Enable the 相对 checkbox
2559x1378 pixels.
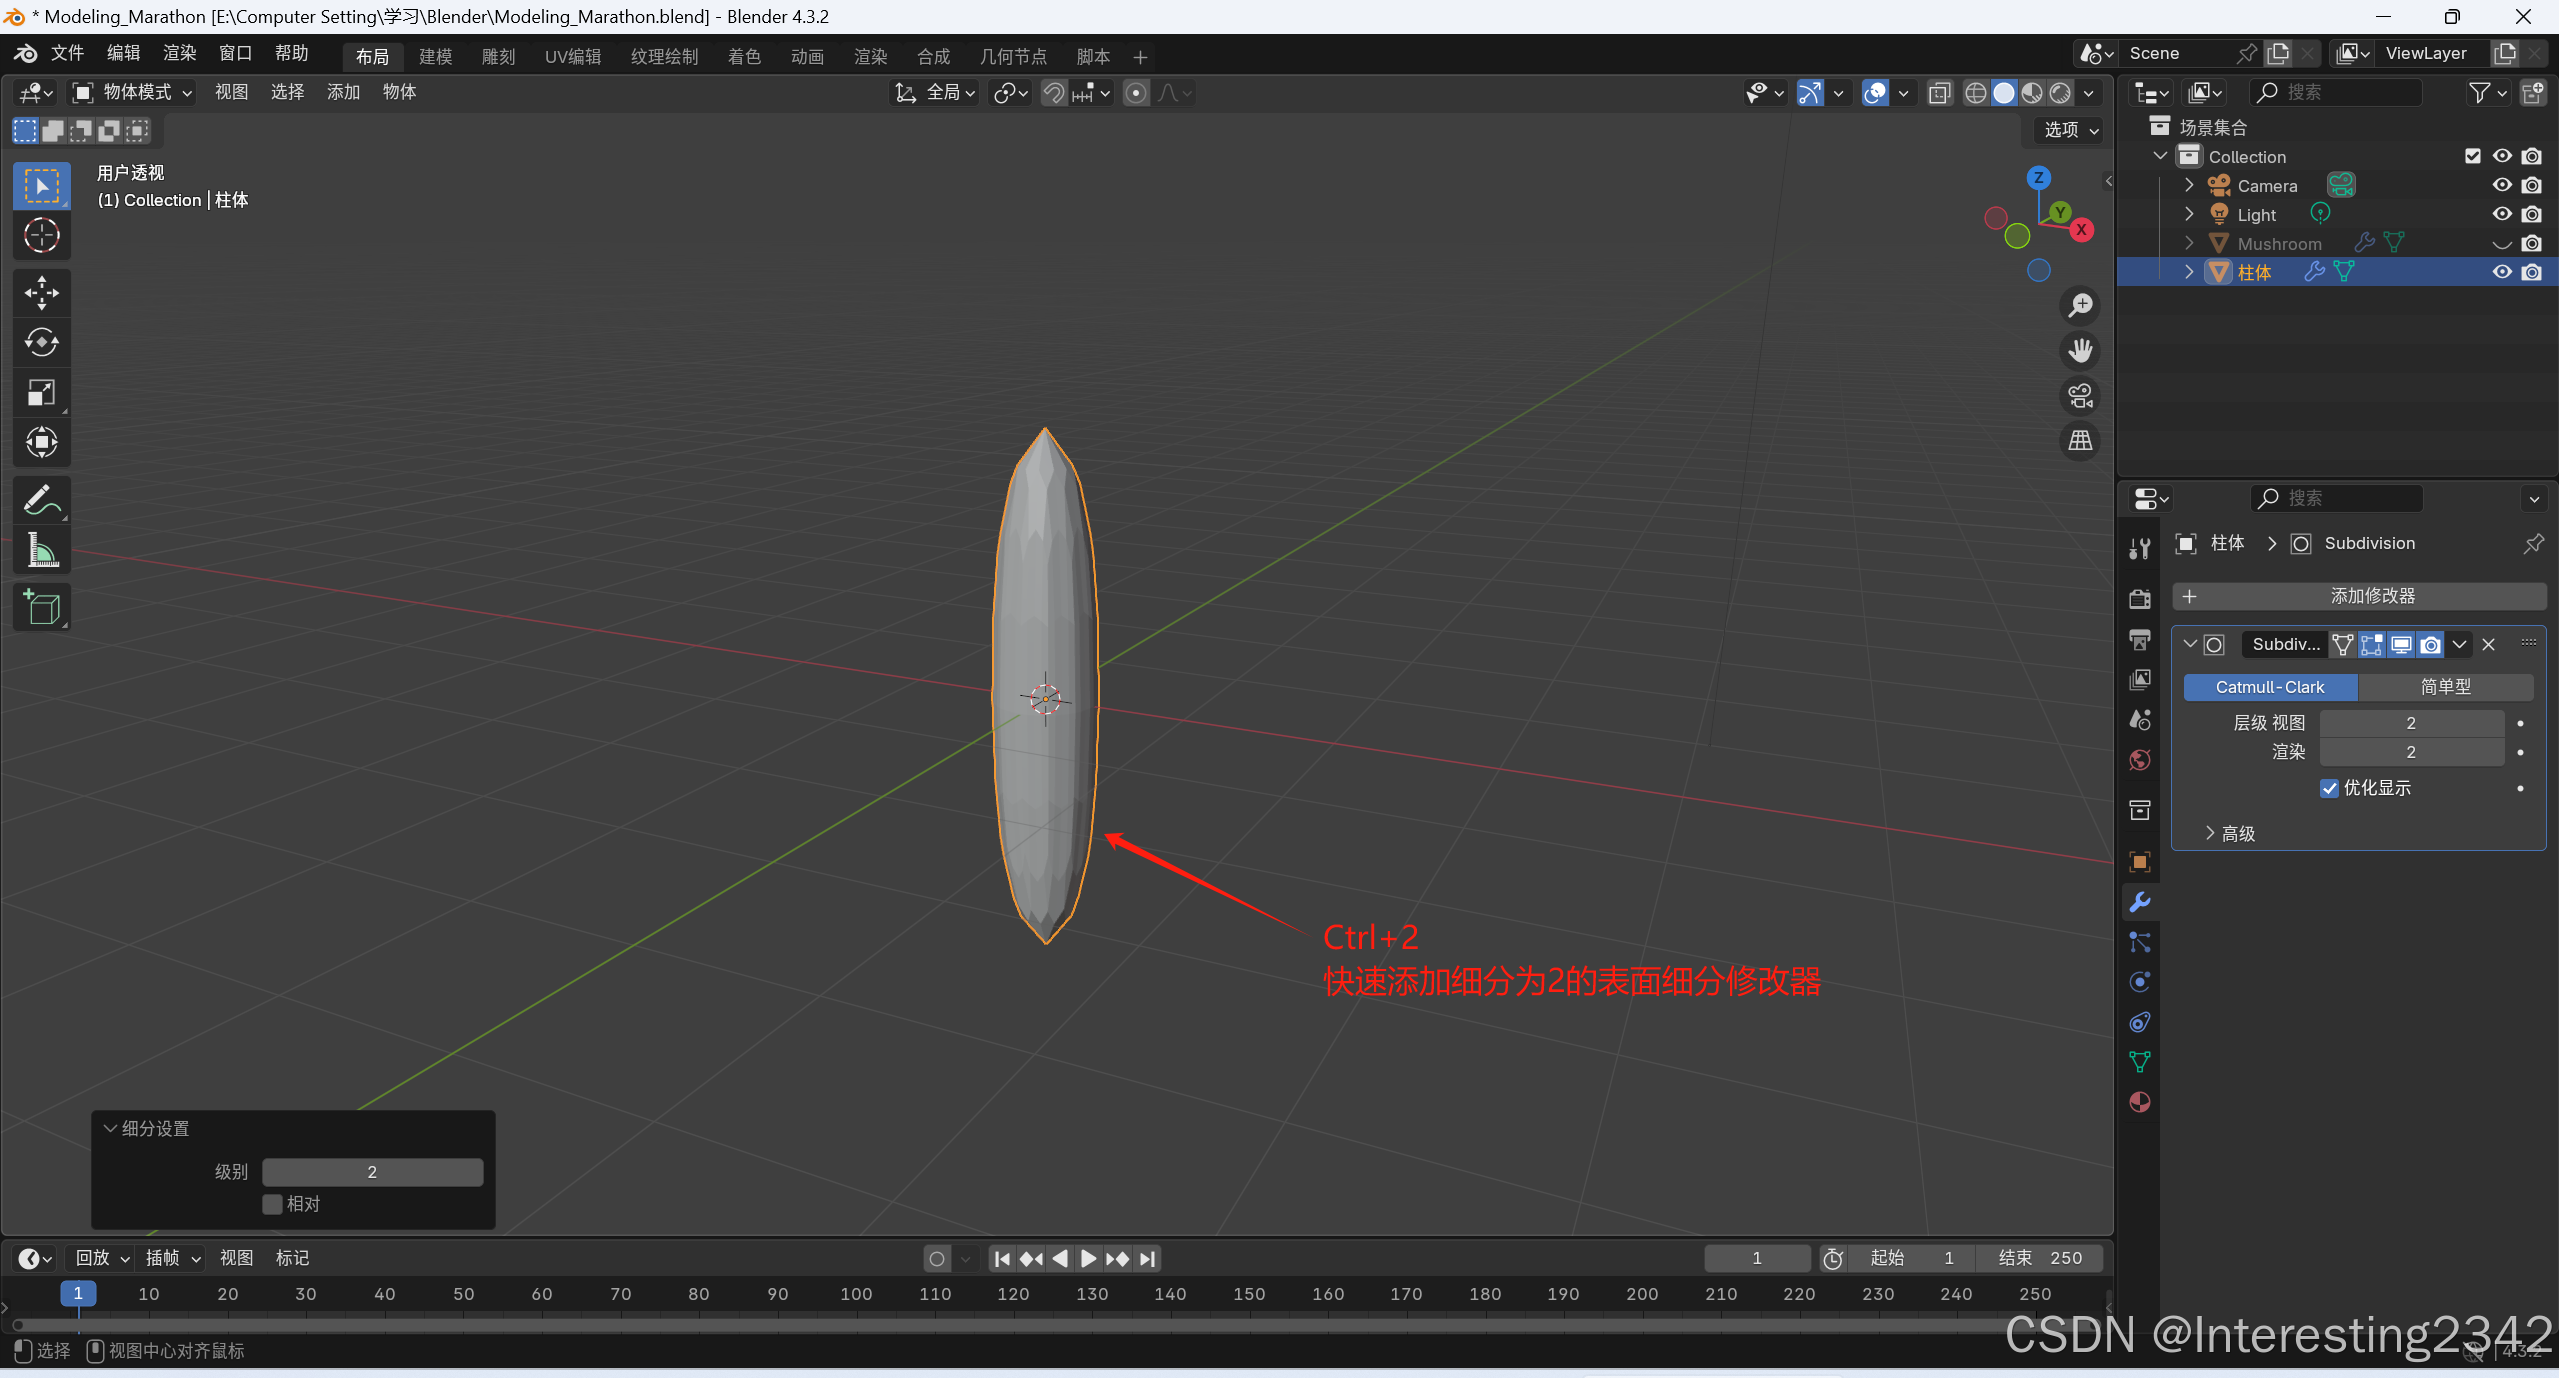point(272,1204)
